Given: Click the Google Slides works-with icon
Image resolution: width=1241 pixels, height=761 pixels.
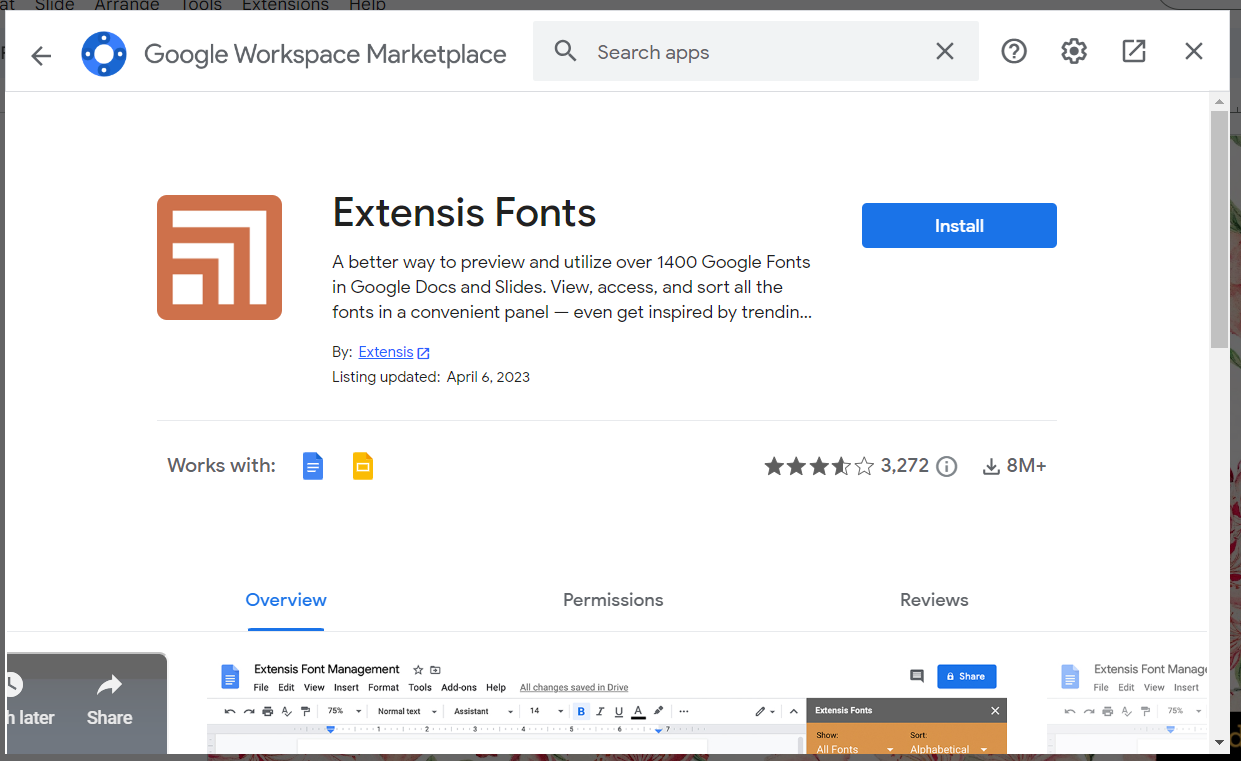Looking at the screenshot, I should coord(363,465).
